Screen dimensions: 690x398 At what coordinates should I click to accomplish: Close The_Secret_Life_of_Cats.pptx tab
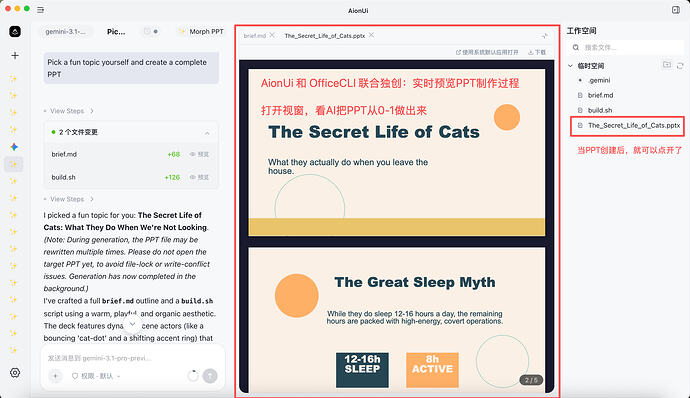click(x=371, y=35)
